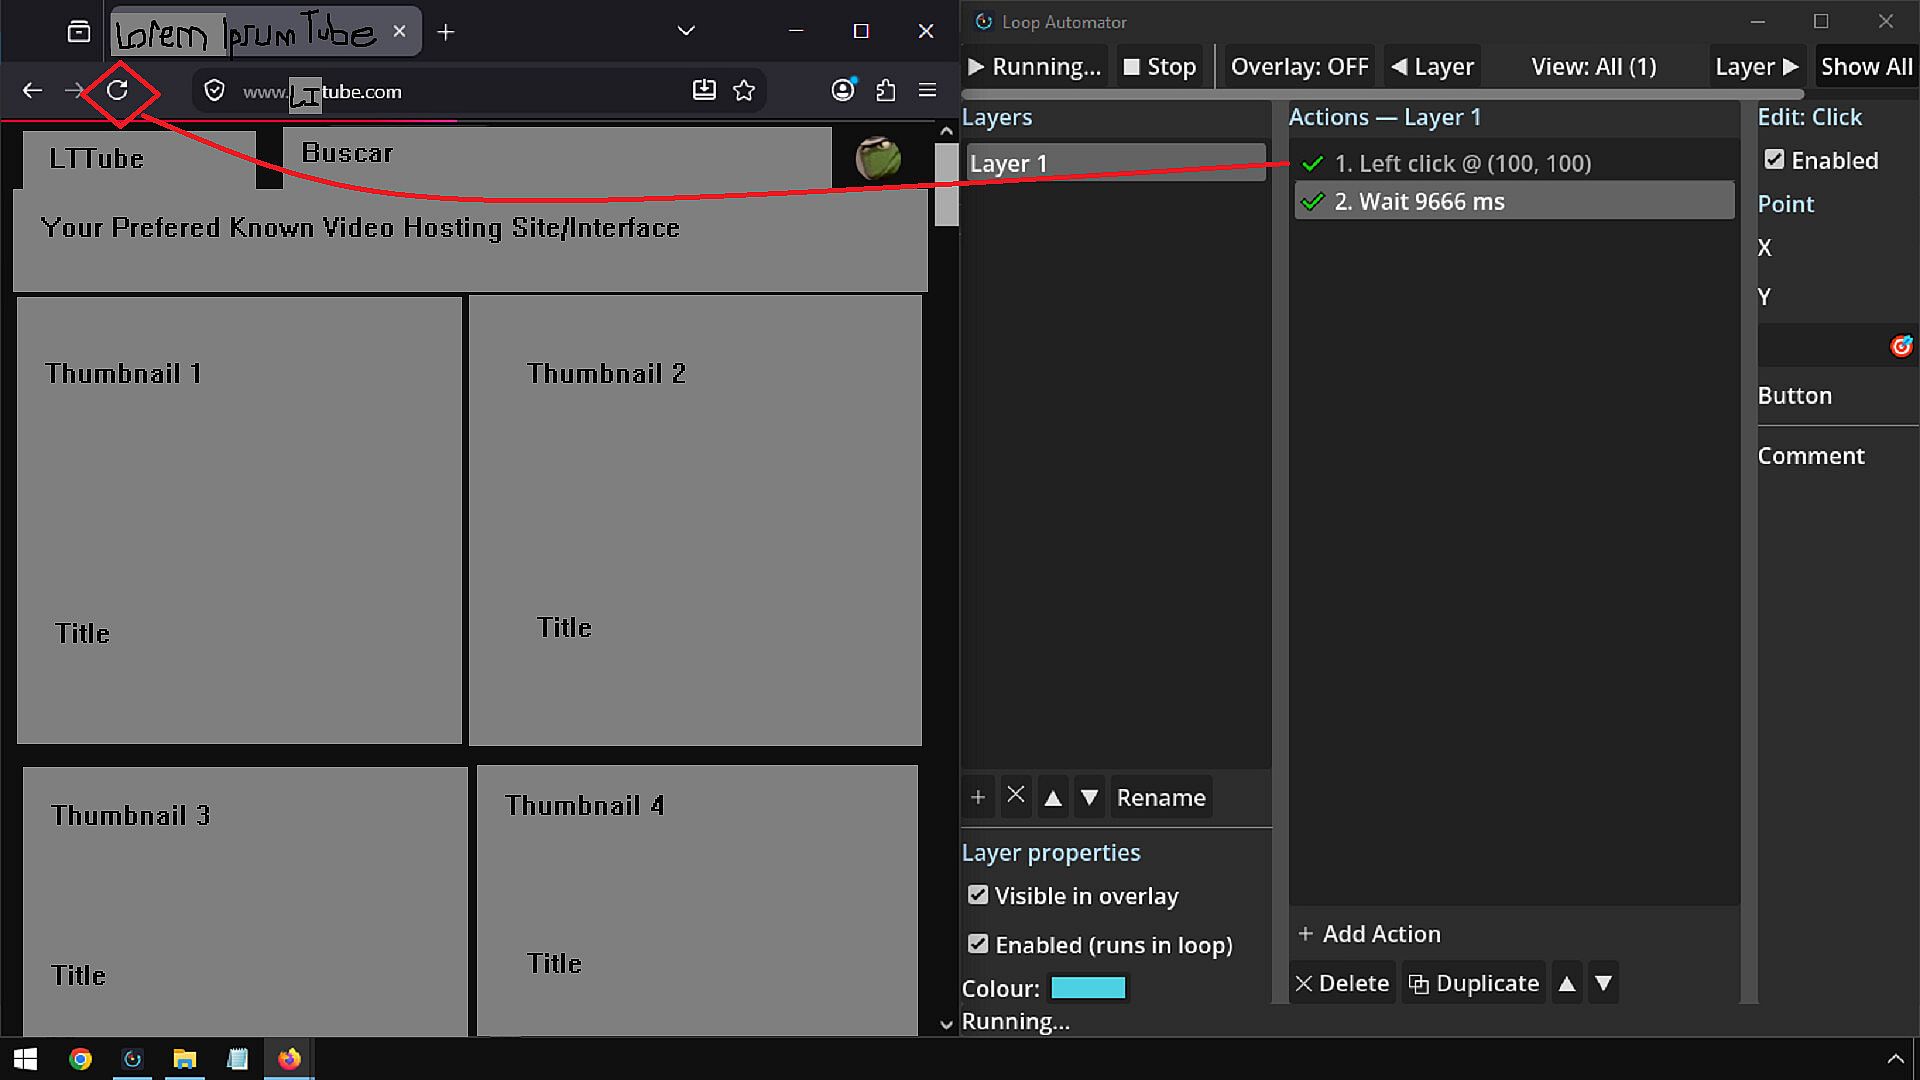
Task: Open the browser account profile icon
Action: click(x=843, y=91)
